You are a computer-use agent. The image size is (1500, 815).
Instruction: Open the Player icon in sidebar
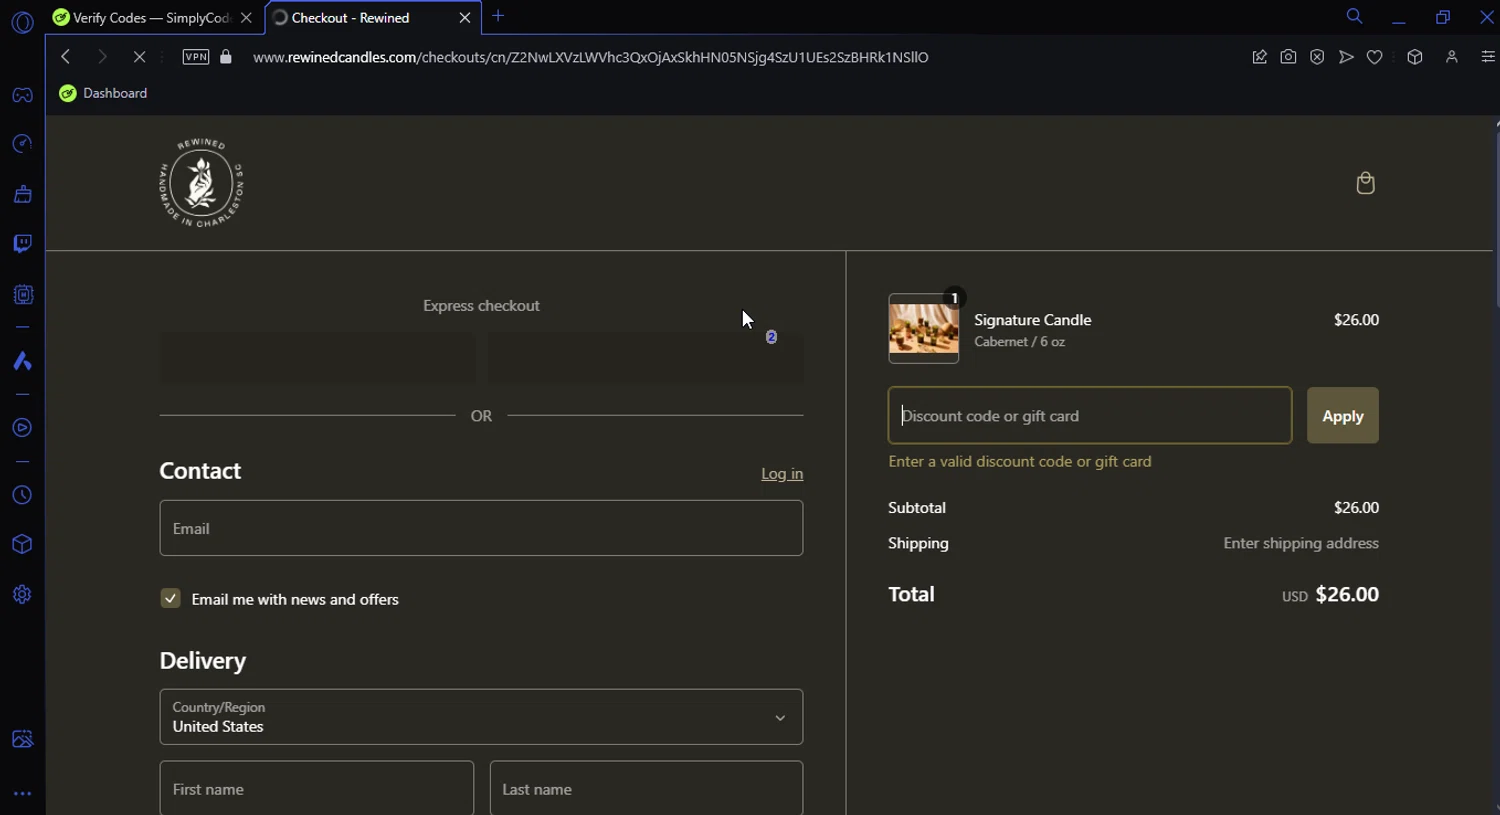click(22, 428)
